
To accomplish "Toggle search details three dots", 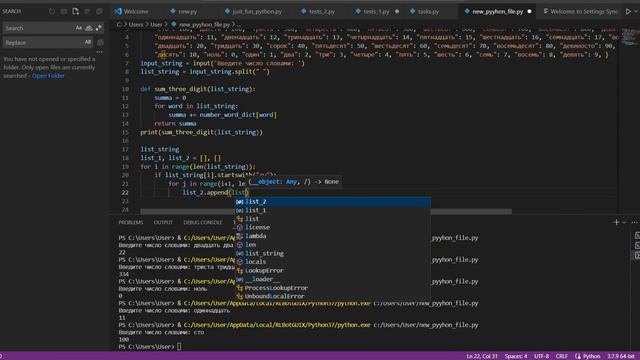I will (99, 52).
